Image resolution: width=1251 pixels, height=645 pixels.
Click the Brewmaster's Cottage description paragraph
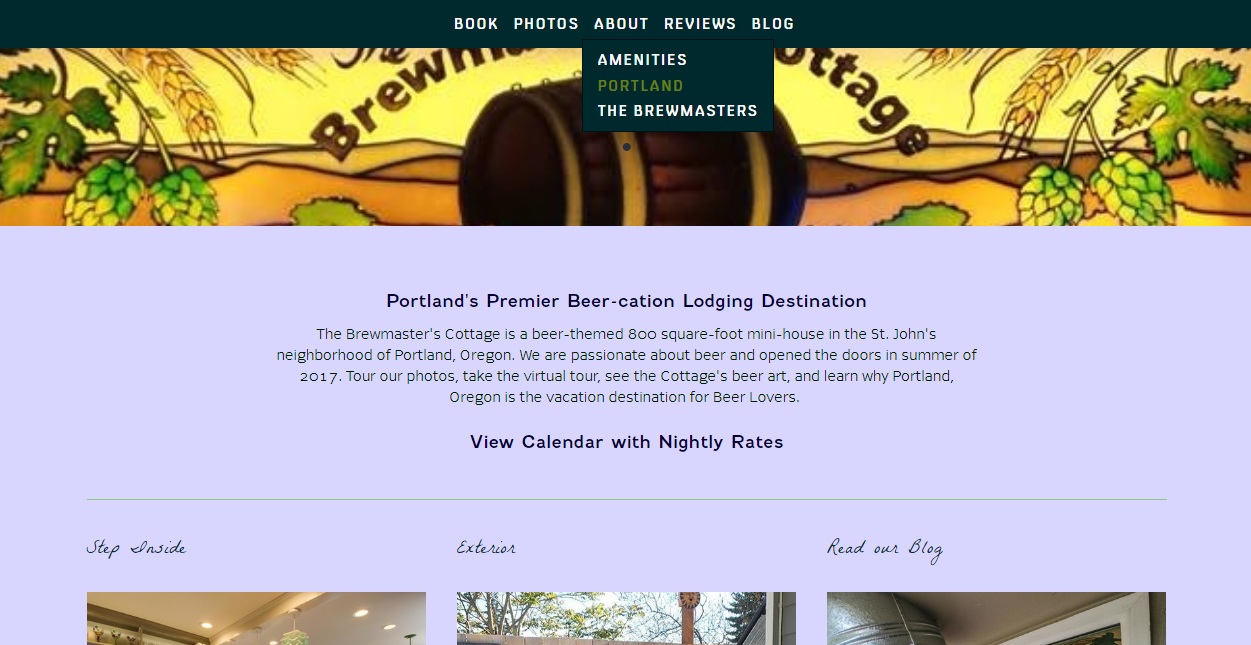627,365
